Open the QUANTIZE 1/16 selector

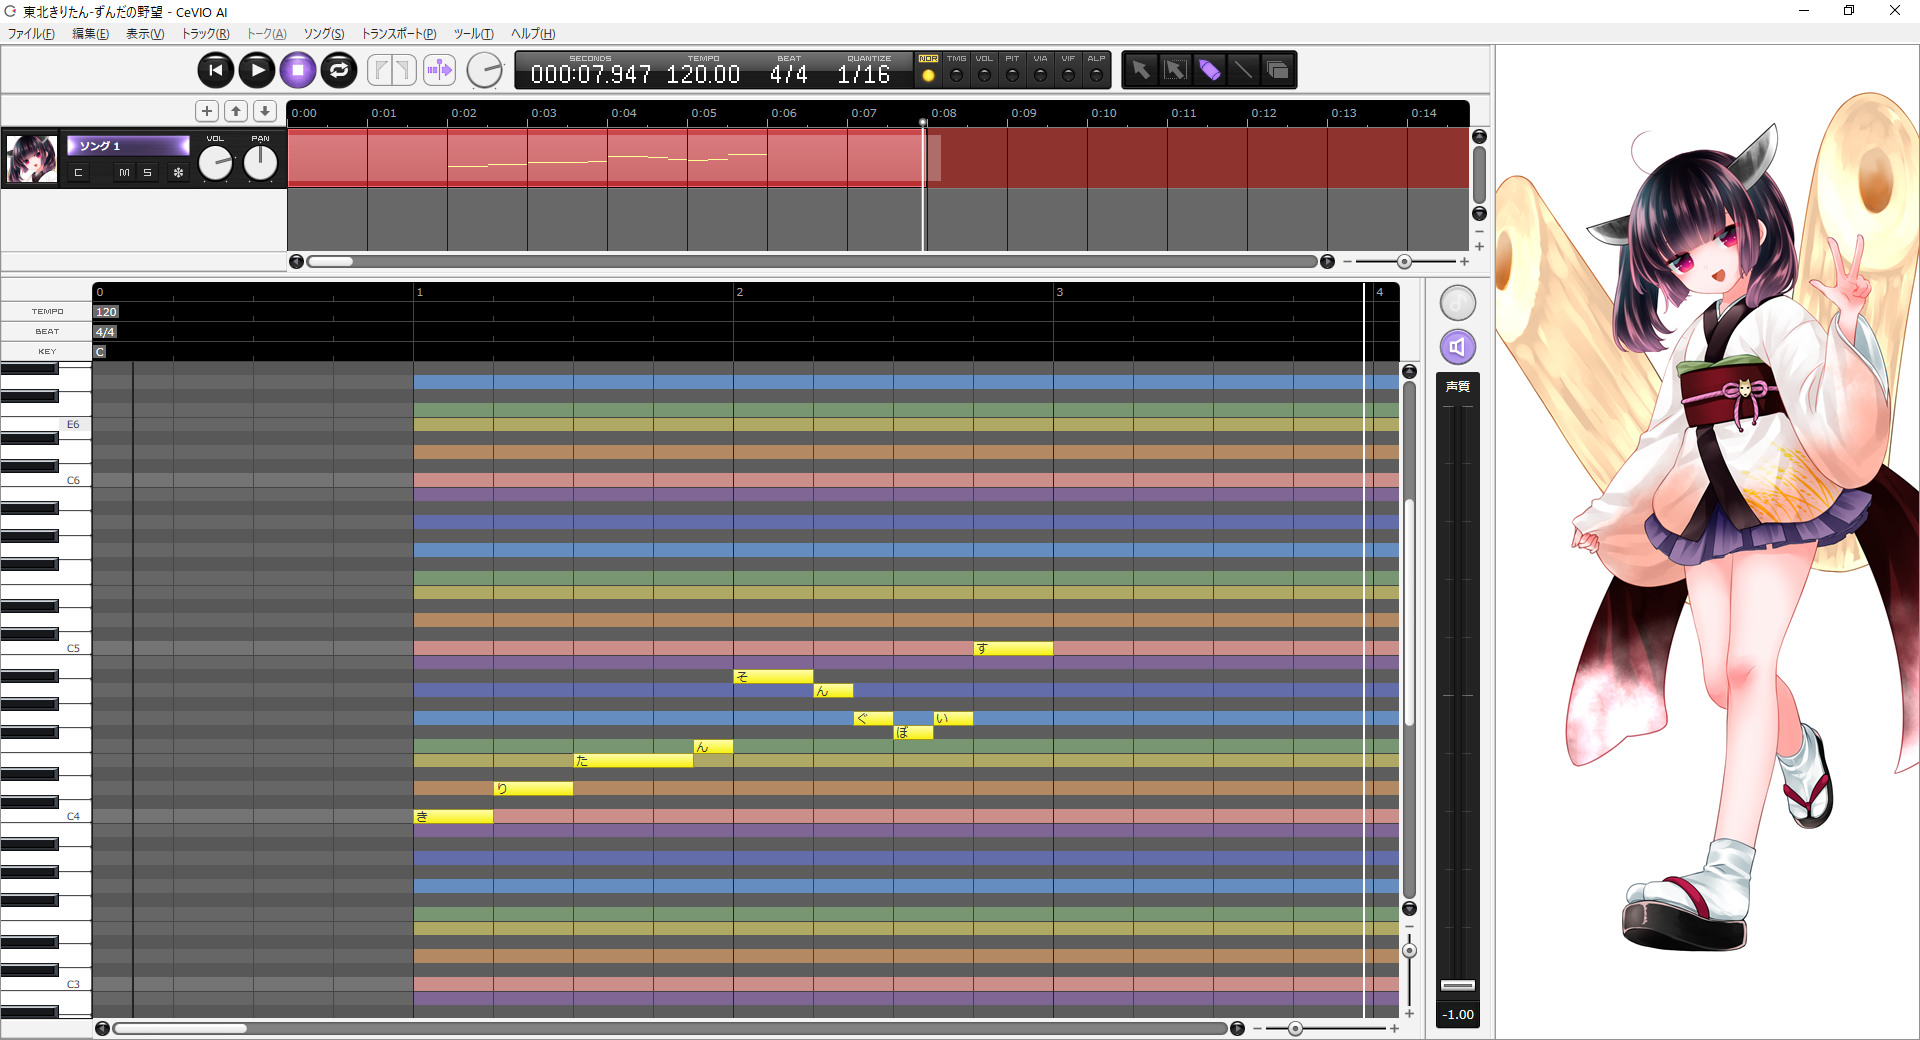[864, 75]
